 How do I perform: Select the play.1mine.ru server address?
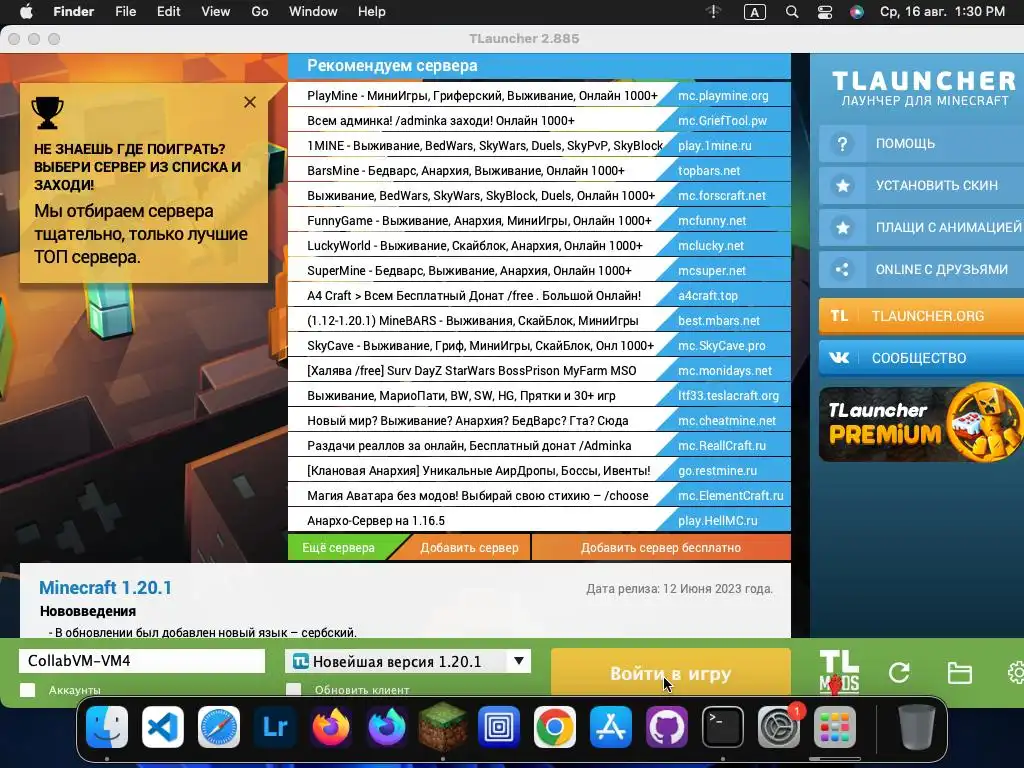(x=714, y=146)
